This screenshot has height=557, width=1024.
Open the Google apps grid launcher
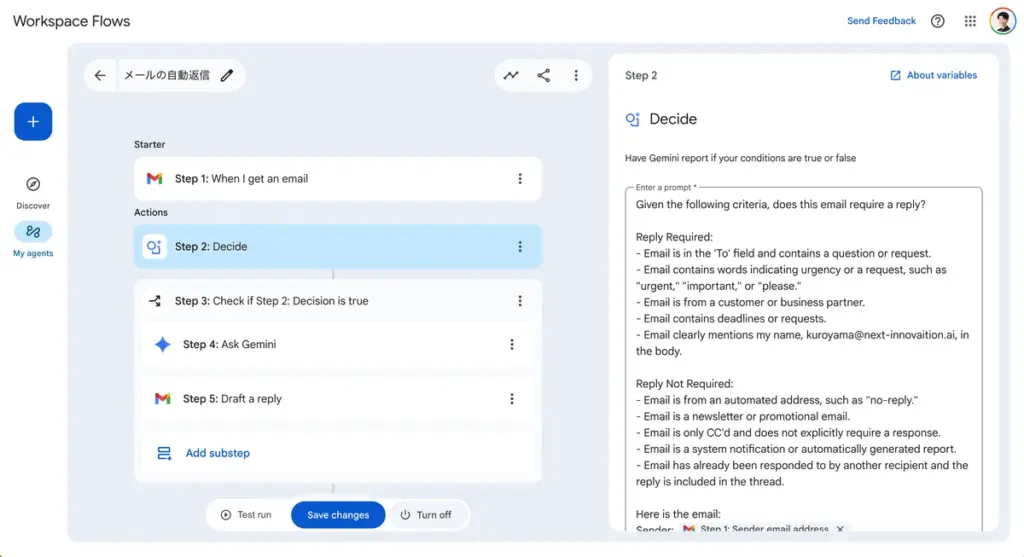[970, 21]
